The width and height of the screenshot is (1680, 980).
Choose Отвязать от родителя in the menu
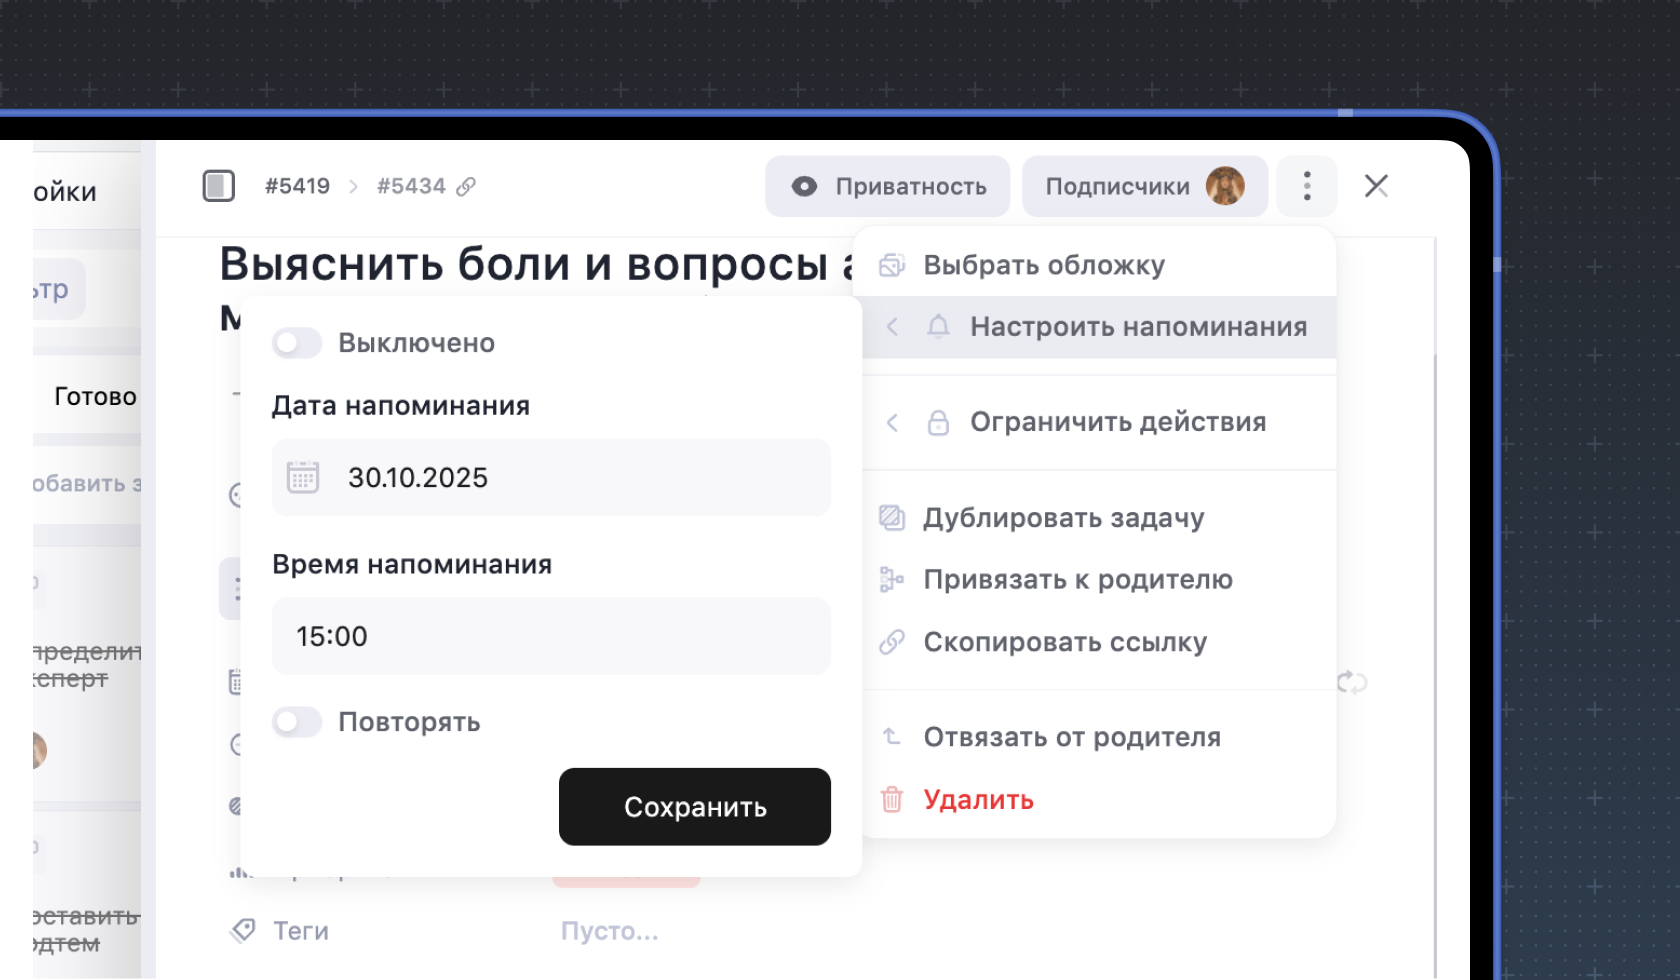(x=1072, y=737)
